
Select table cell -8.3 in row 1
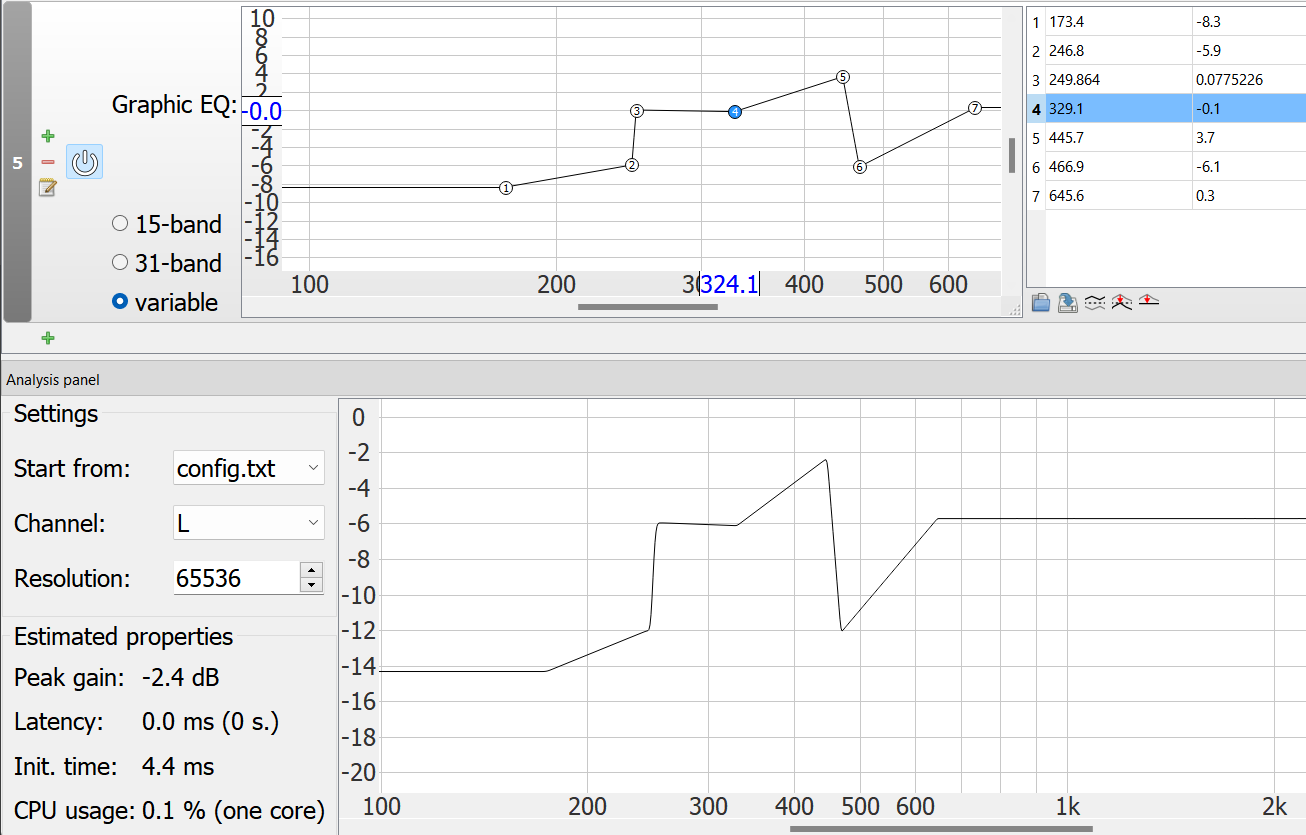click(1249, 21)
